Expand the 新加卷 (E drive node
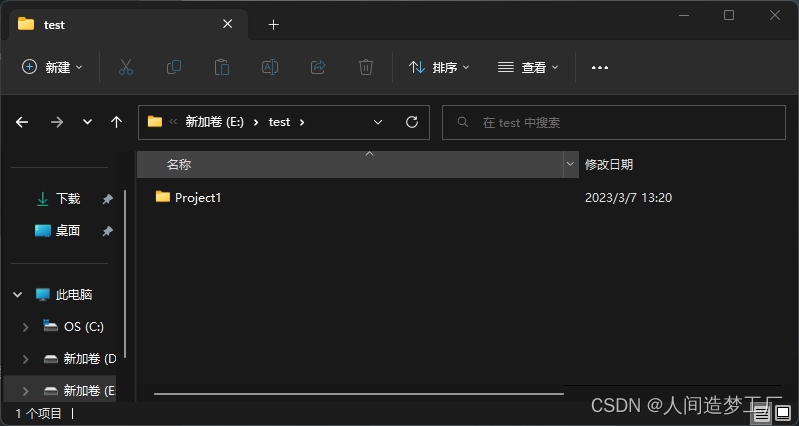The height and width of the screenshot is (426, 799). (25, 391)
